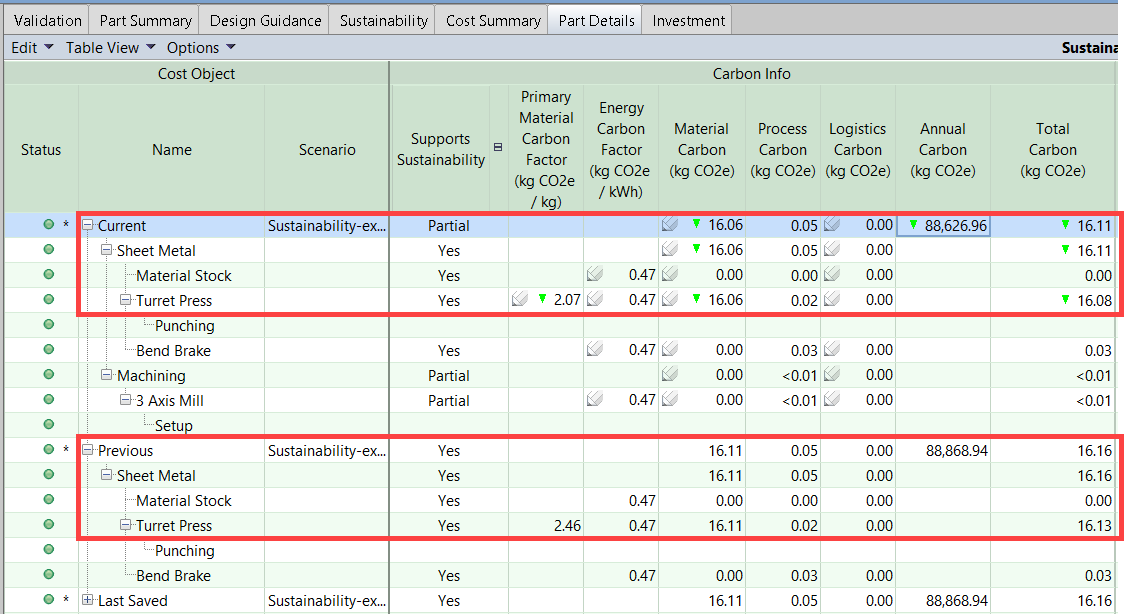Click pencil icon beside Current Turret Press Energy Carbon Factor
Viewport: 1124px width, 614px height.
tap(594, 299)
